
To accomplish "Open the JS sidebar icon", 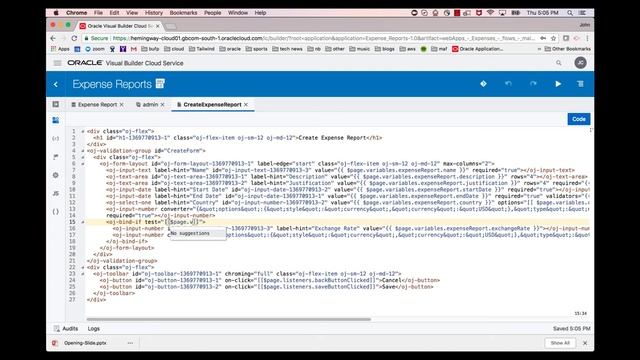I will pos(56,193).
